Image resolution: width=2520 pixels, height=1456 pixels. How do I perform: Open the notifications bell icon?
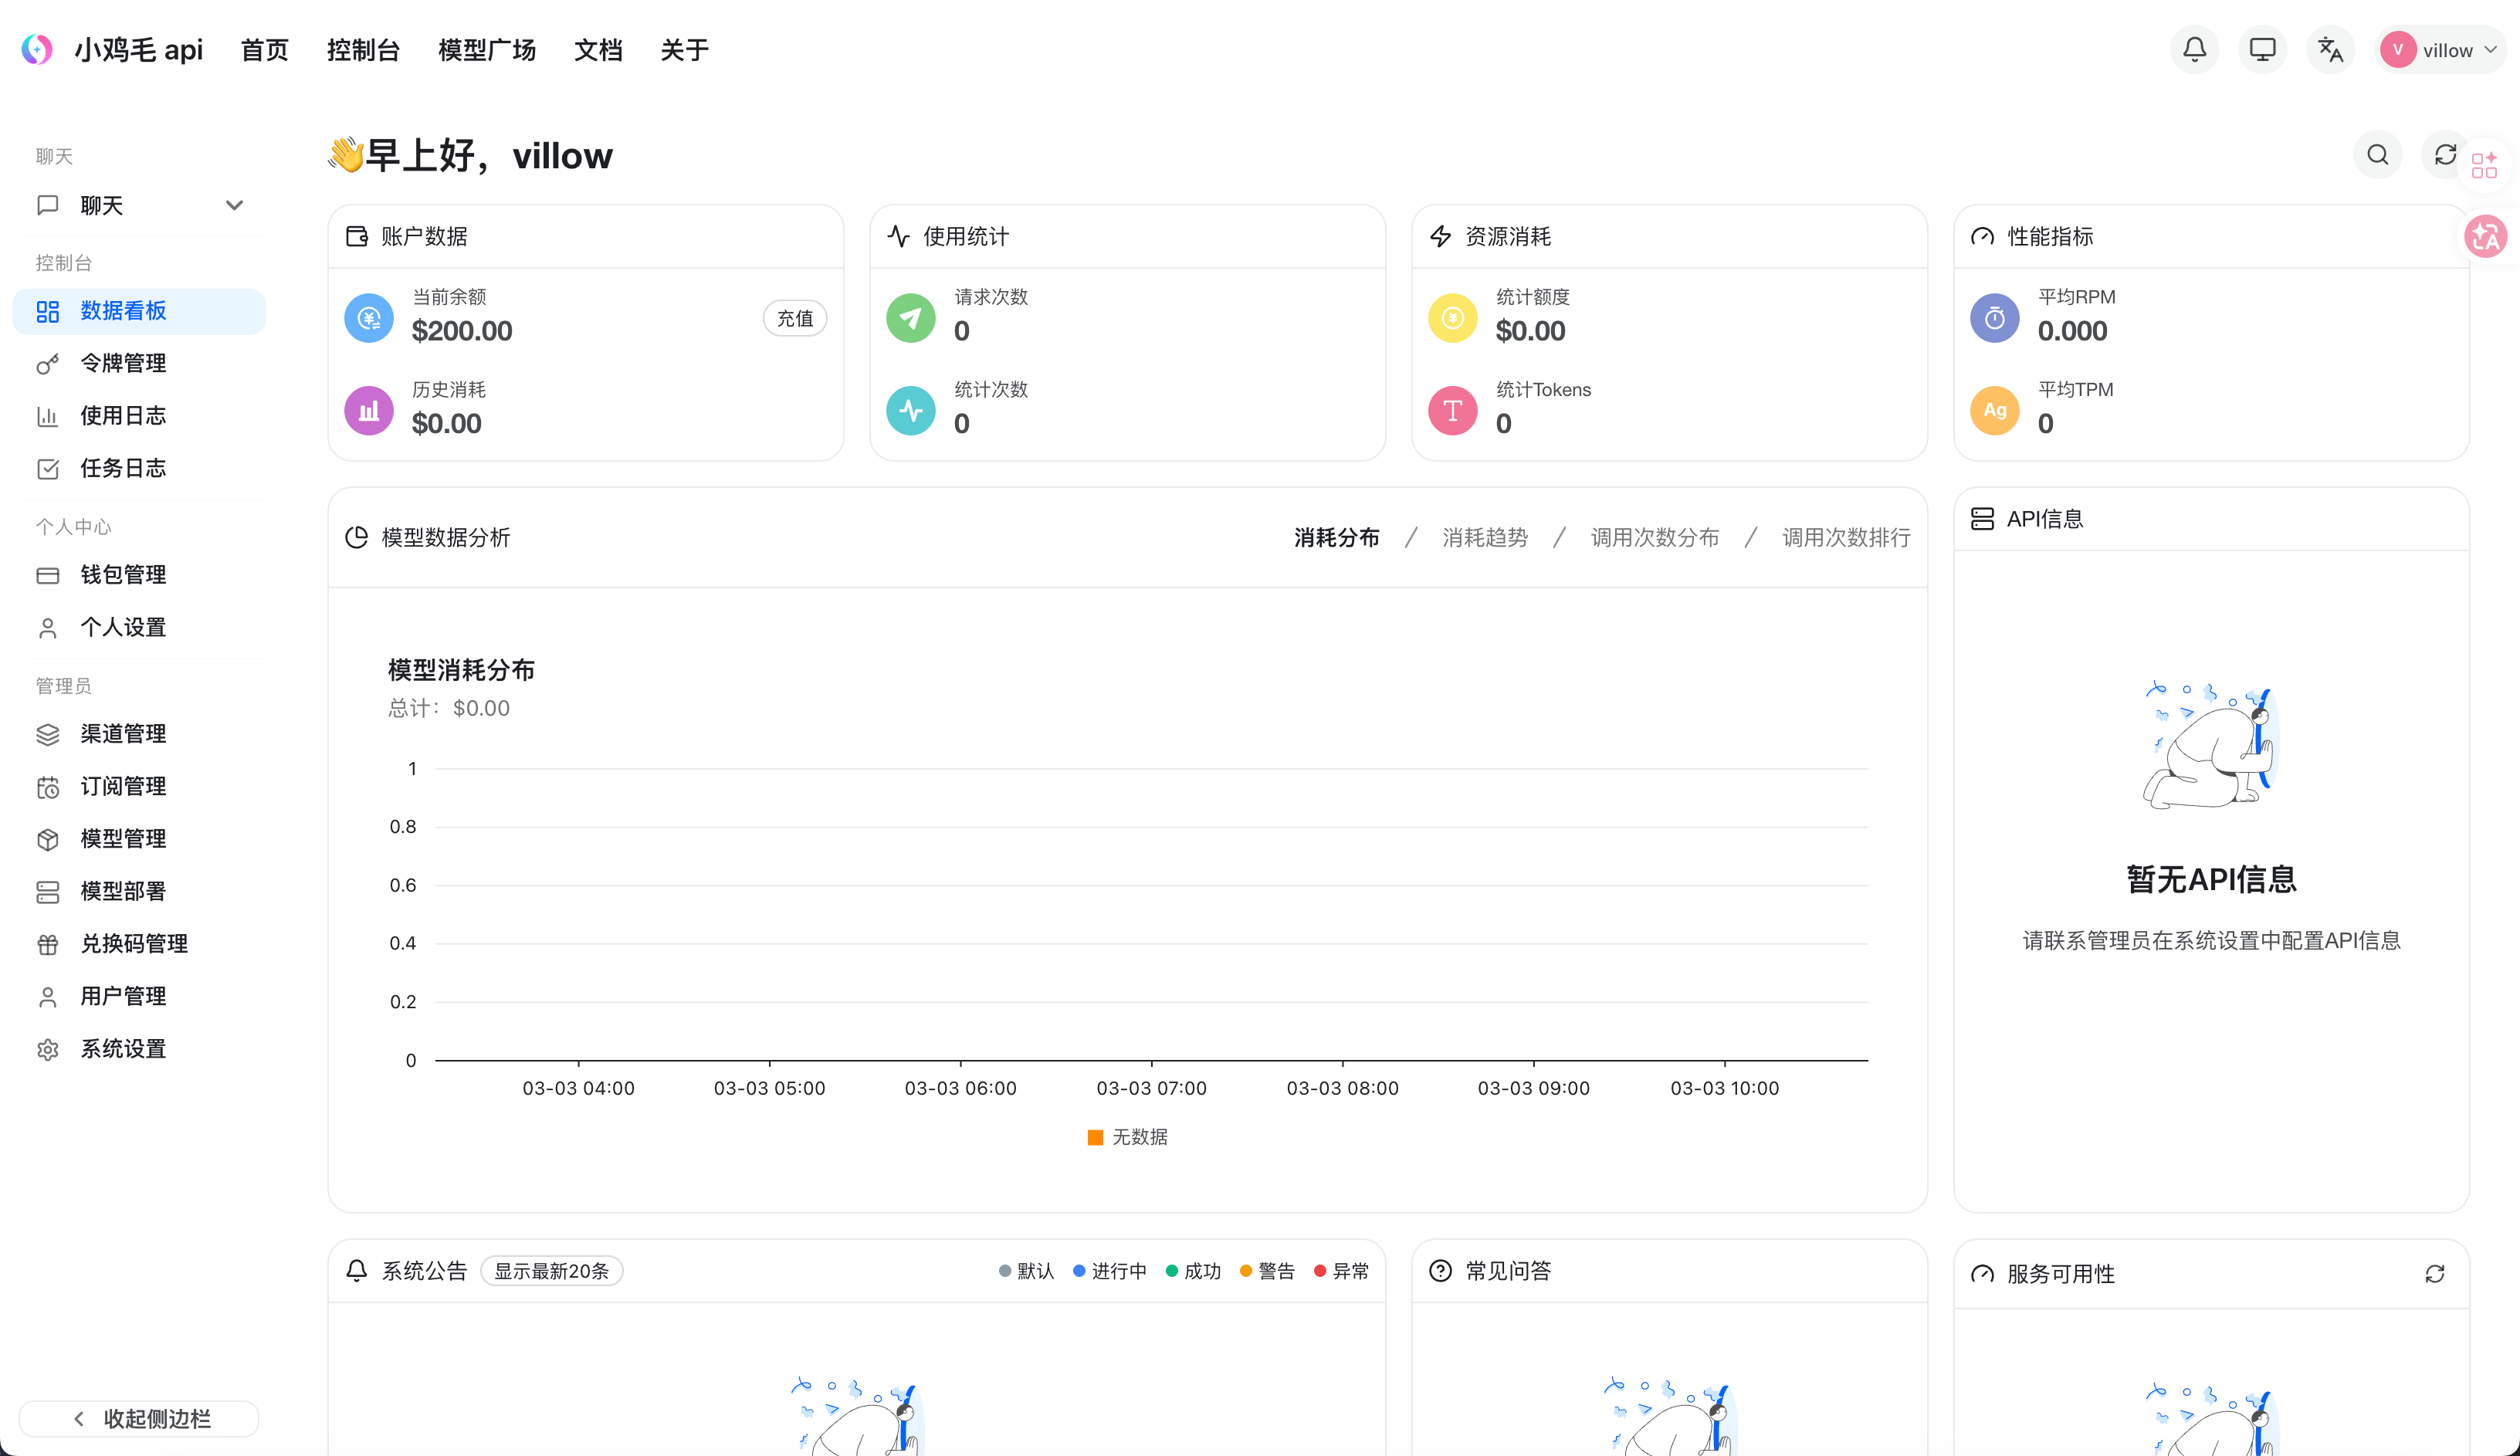click(2194, 49)
